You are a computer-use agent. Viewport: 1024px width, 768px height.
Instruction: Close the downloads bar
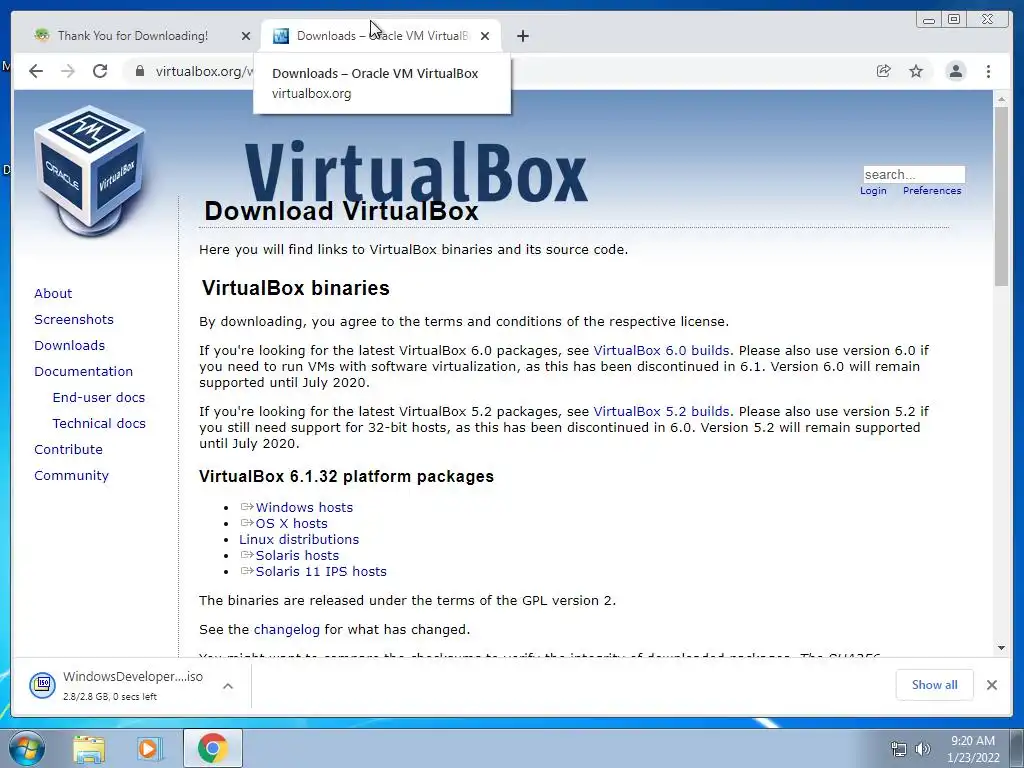pos(991,684)
